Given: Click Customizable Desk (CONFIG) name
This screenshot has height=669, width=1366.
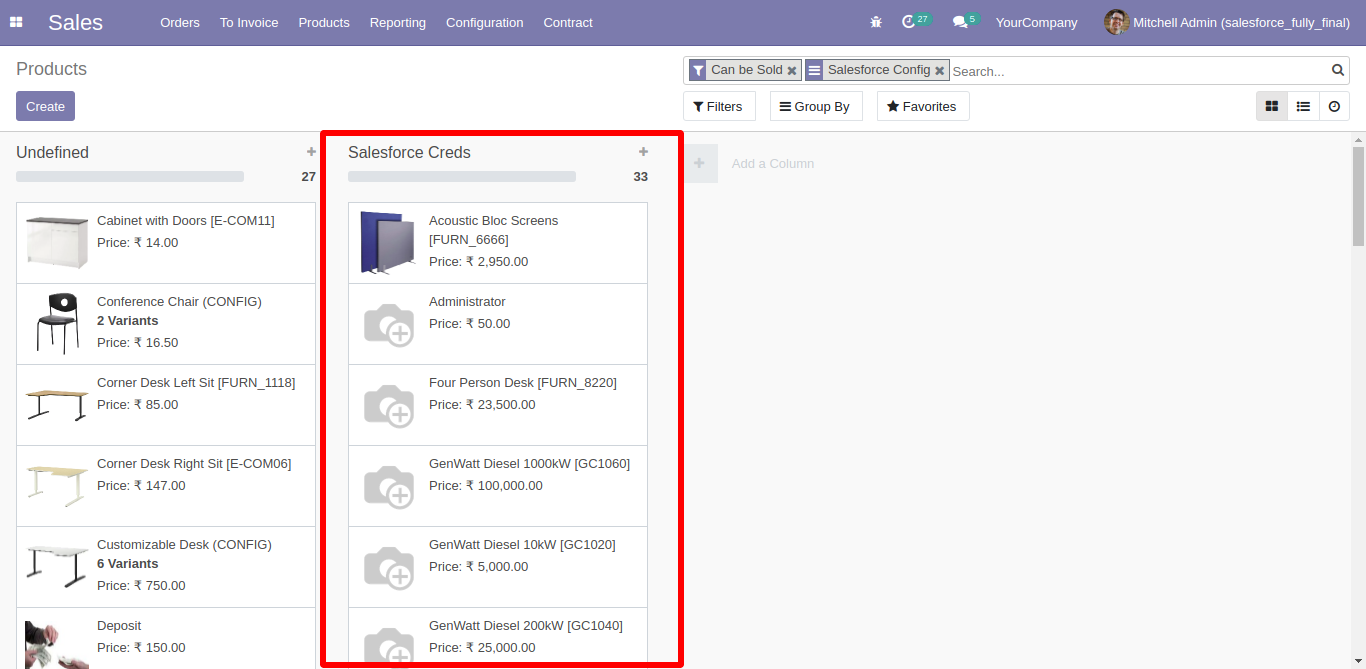Looking at the screenshot, I should click(184, 545).
